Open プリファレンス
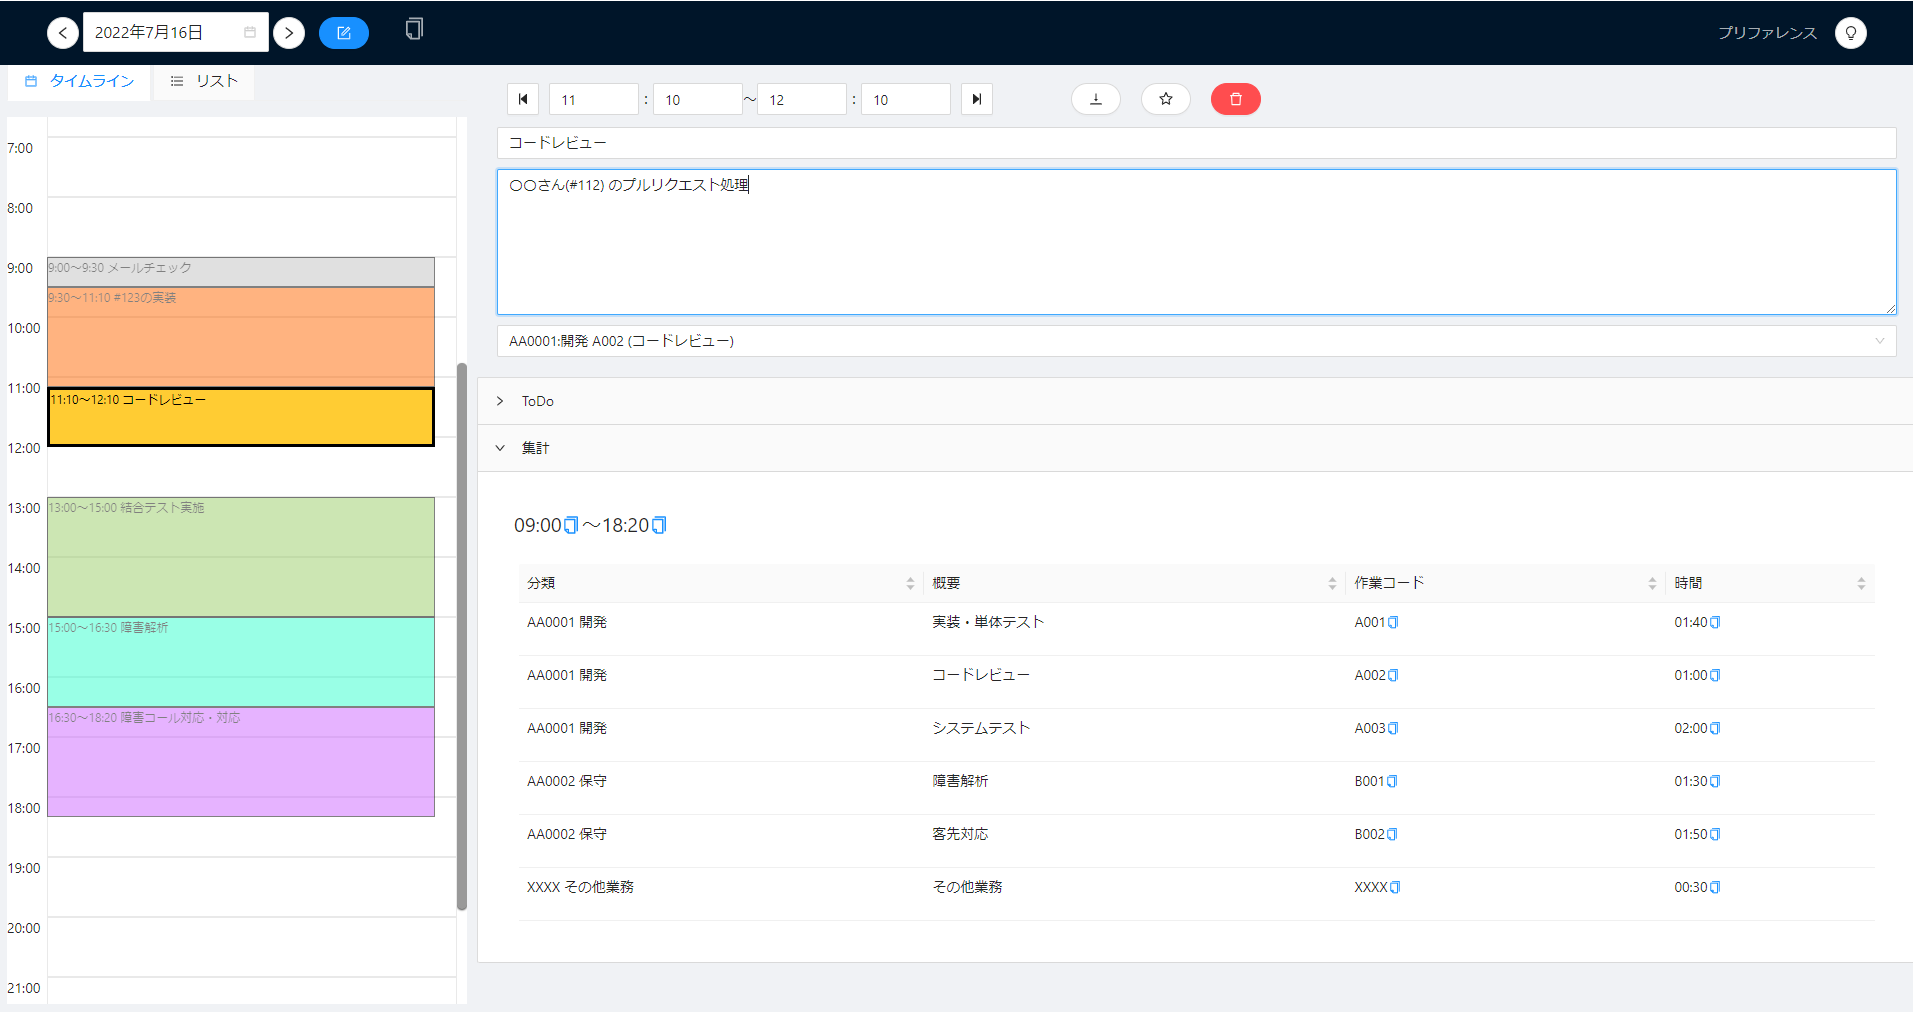Screen dimensions: 1913x1012 (1768, 32)
